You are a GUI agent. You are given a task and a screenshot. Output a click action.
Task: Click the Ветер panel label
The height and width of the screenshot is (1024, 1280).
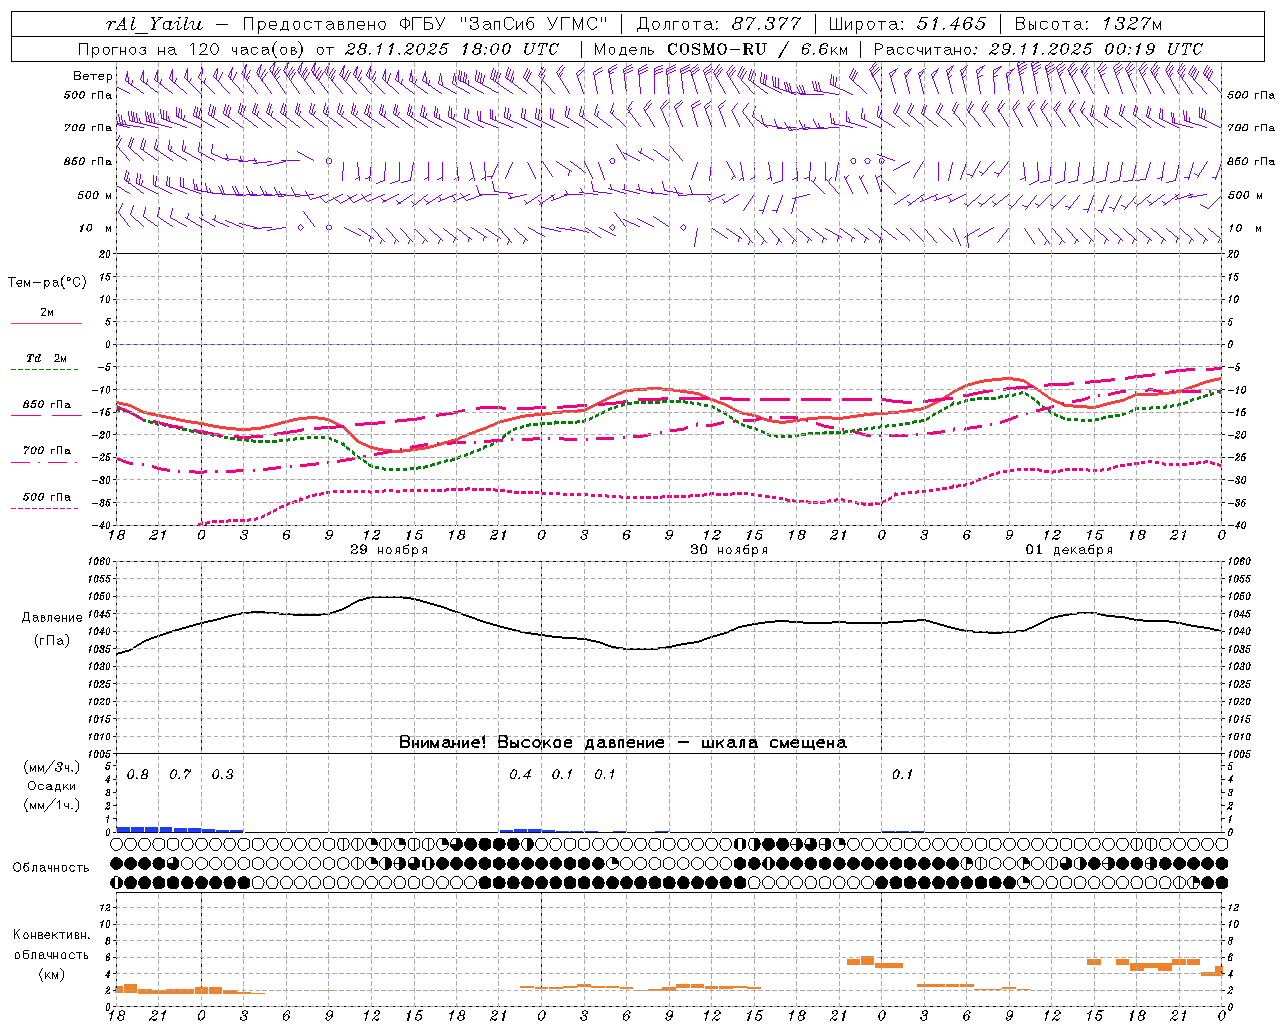click(92, 76)
